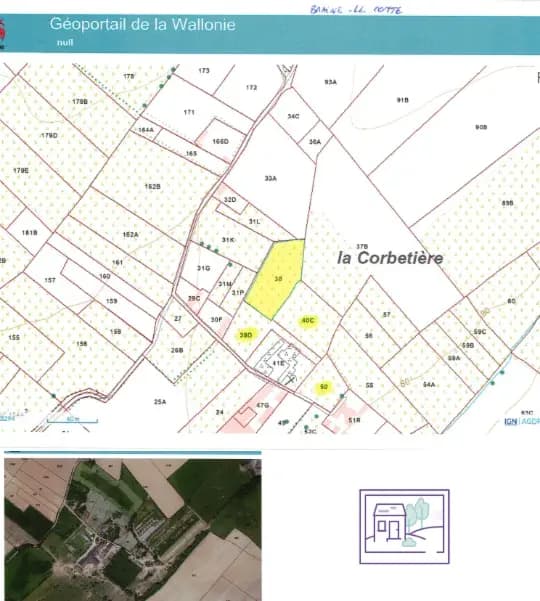The width and height of the screenshot is (540, 601).
Task: Click the 'Géoportail de la Wallonie' title
Action: 143,25
